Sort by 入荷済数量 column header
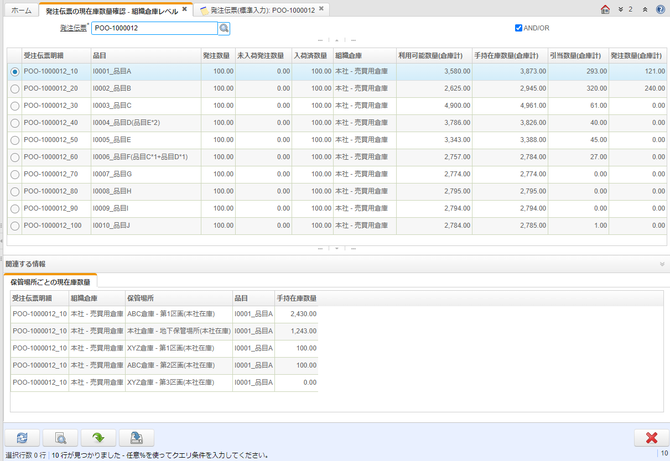 tap(313, 56)
